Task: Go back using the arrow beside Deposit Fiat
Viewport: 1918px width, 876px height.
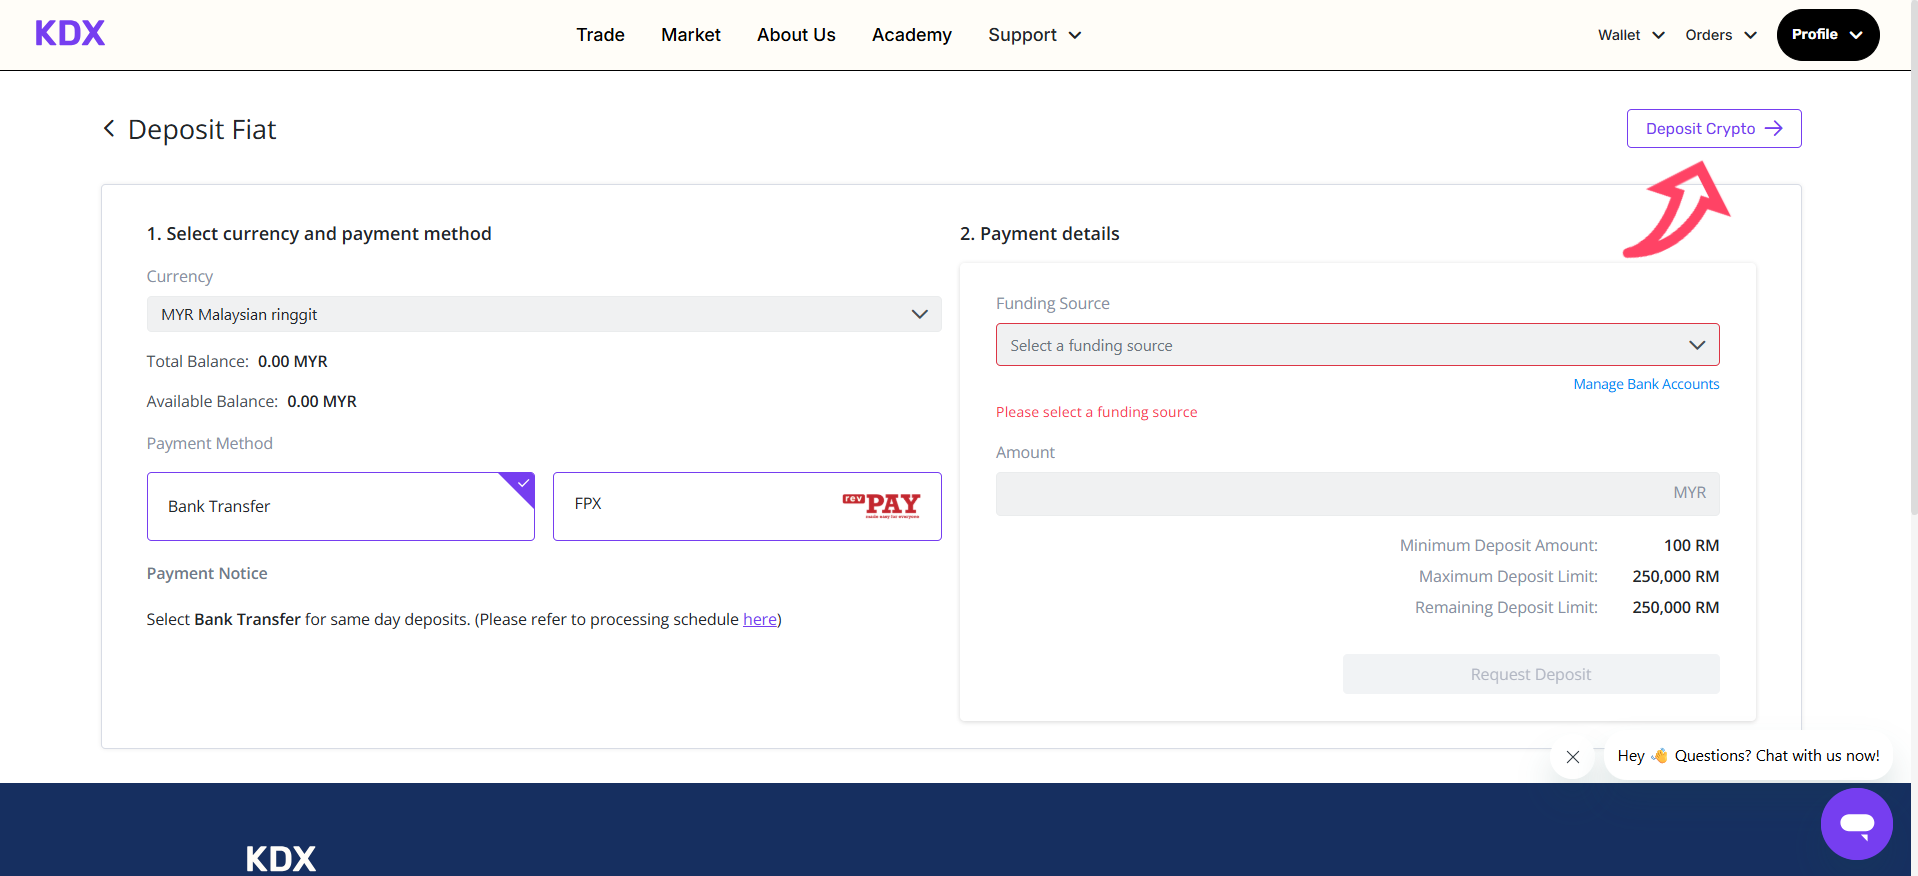Action: [x=109, y=129]
